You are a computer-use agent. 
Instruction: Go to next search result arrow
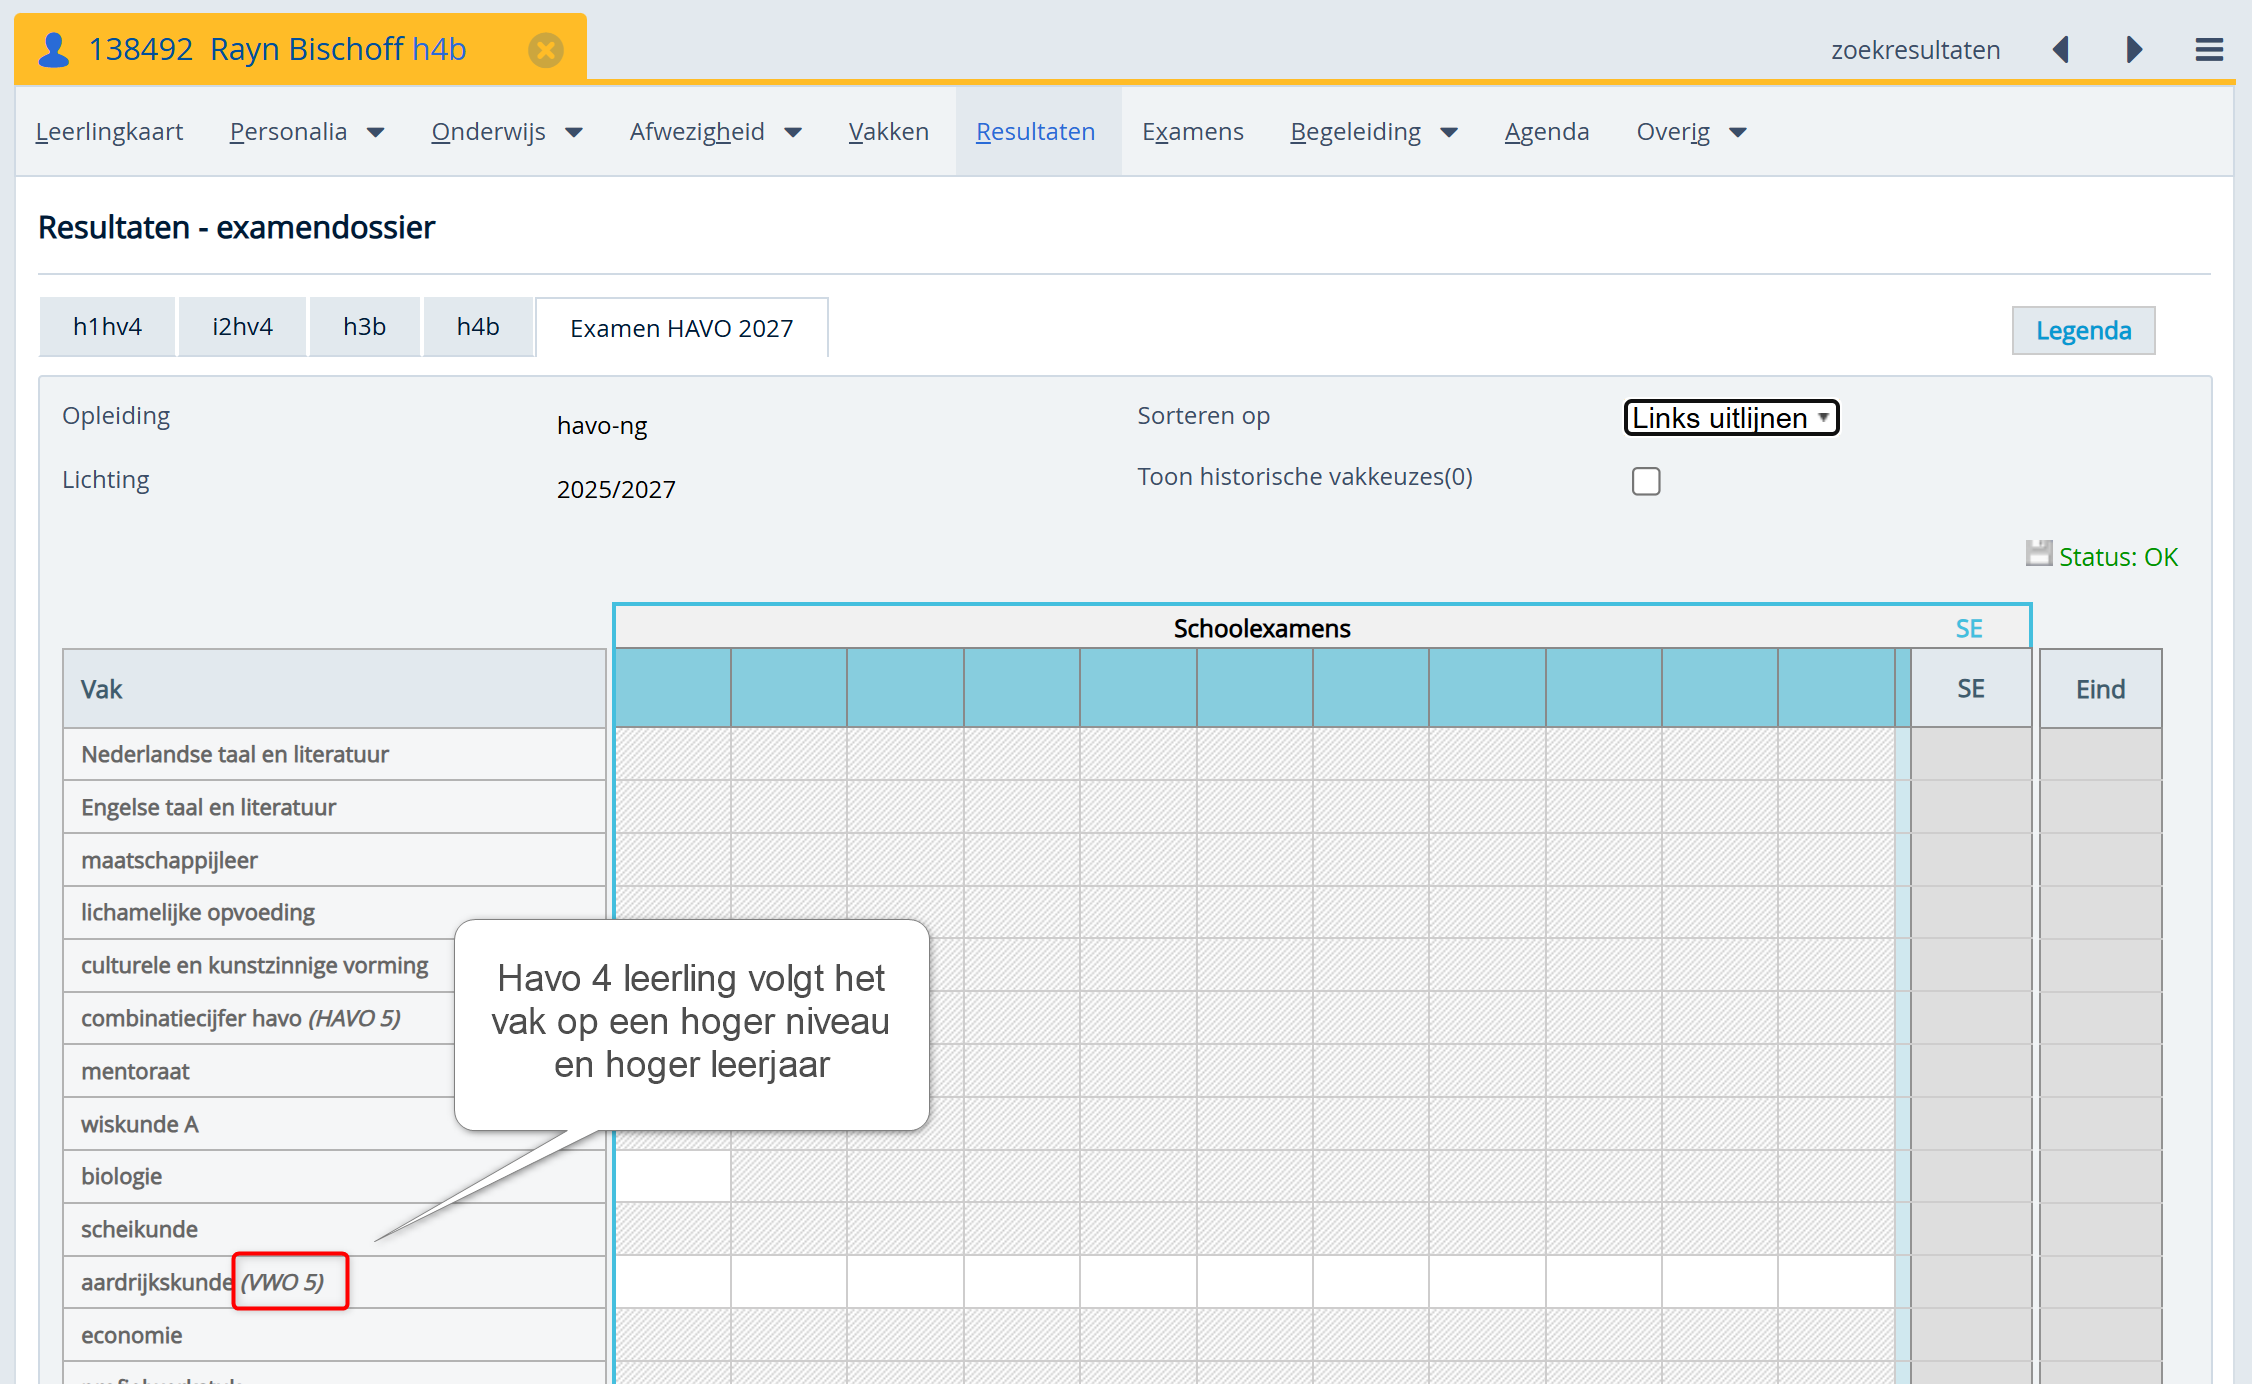click(2134, 50)
